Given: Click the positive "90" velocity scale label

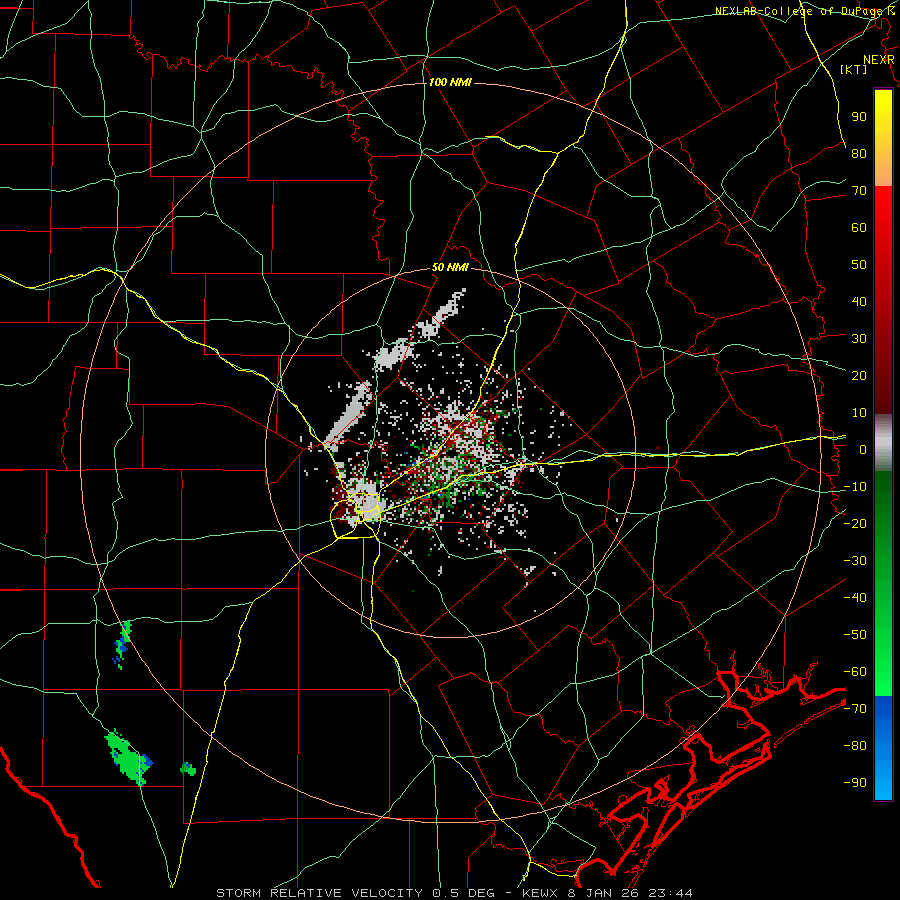Looking at the screenshot, I should [x=859, y=117].
